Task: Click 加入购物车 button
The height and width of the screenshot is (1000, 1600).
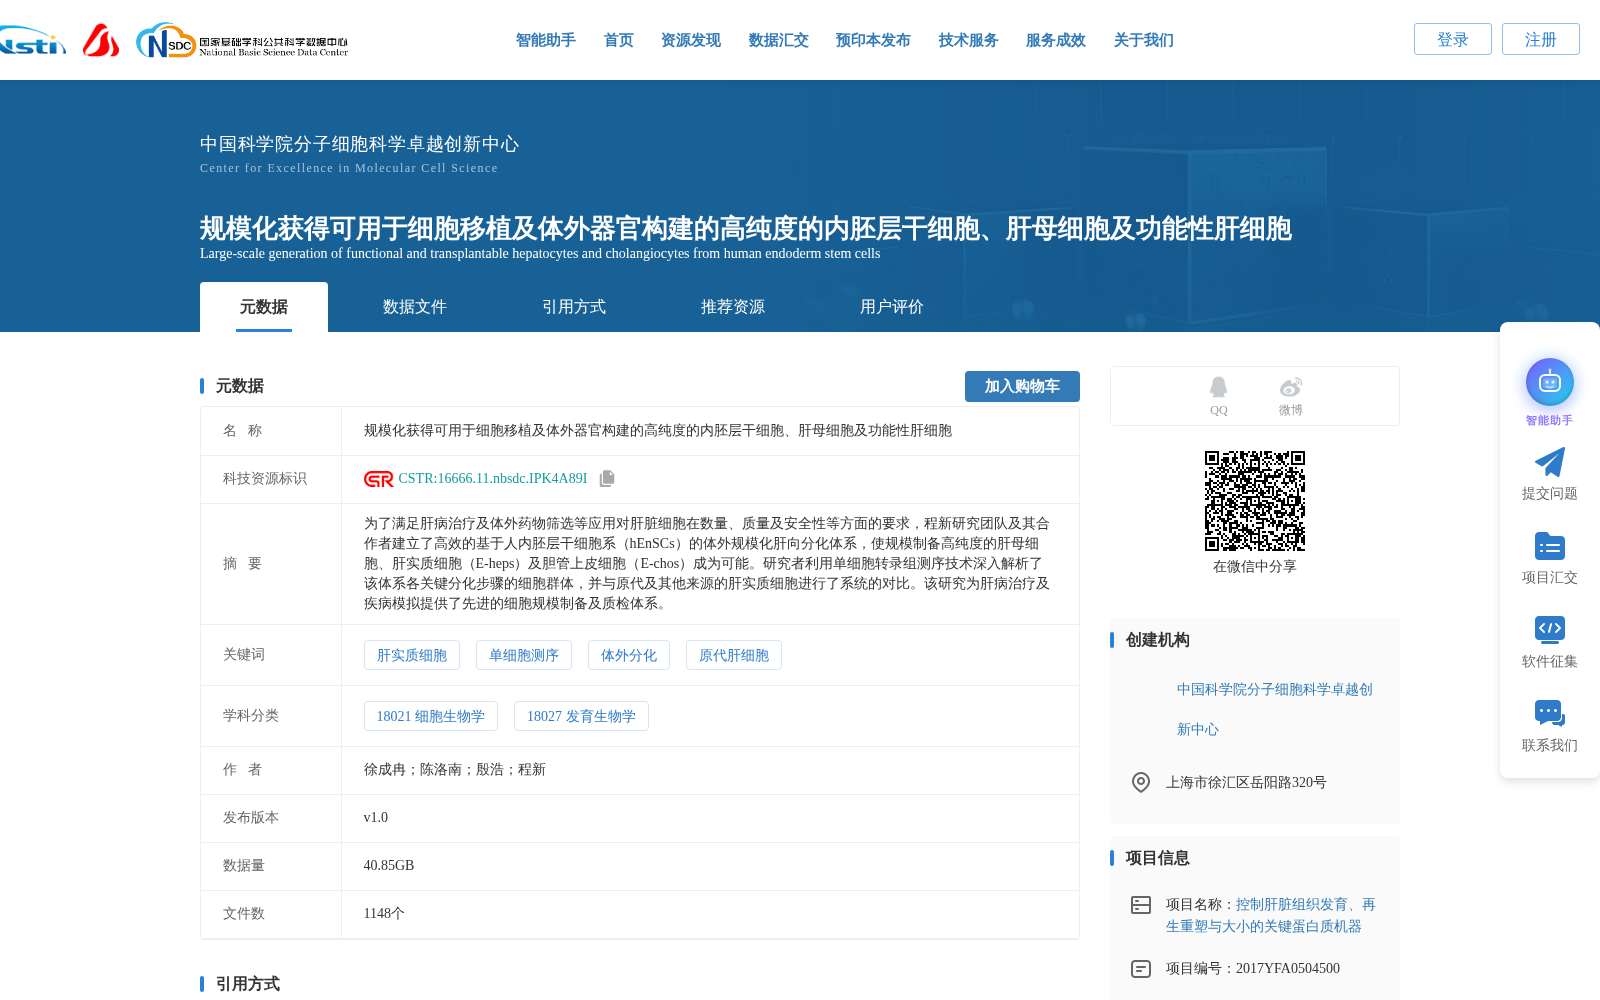Action: point(1022,386)
